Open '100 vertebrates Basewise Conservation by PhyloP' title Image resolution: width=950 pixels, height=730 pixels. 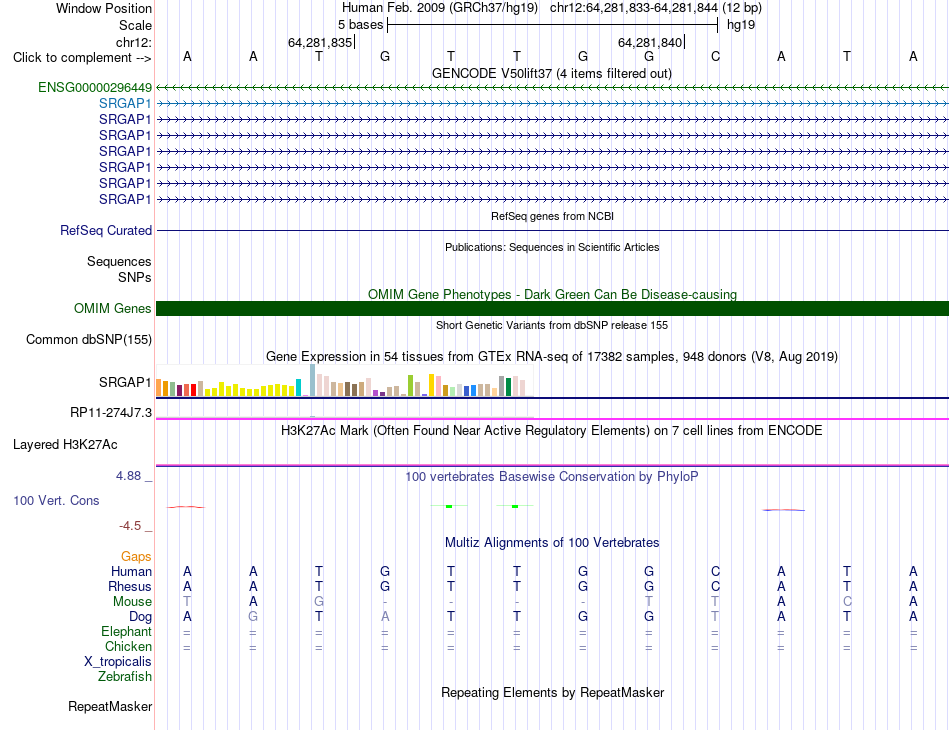click(552, 477)
